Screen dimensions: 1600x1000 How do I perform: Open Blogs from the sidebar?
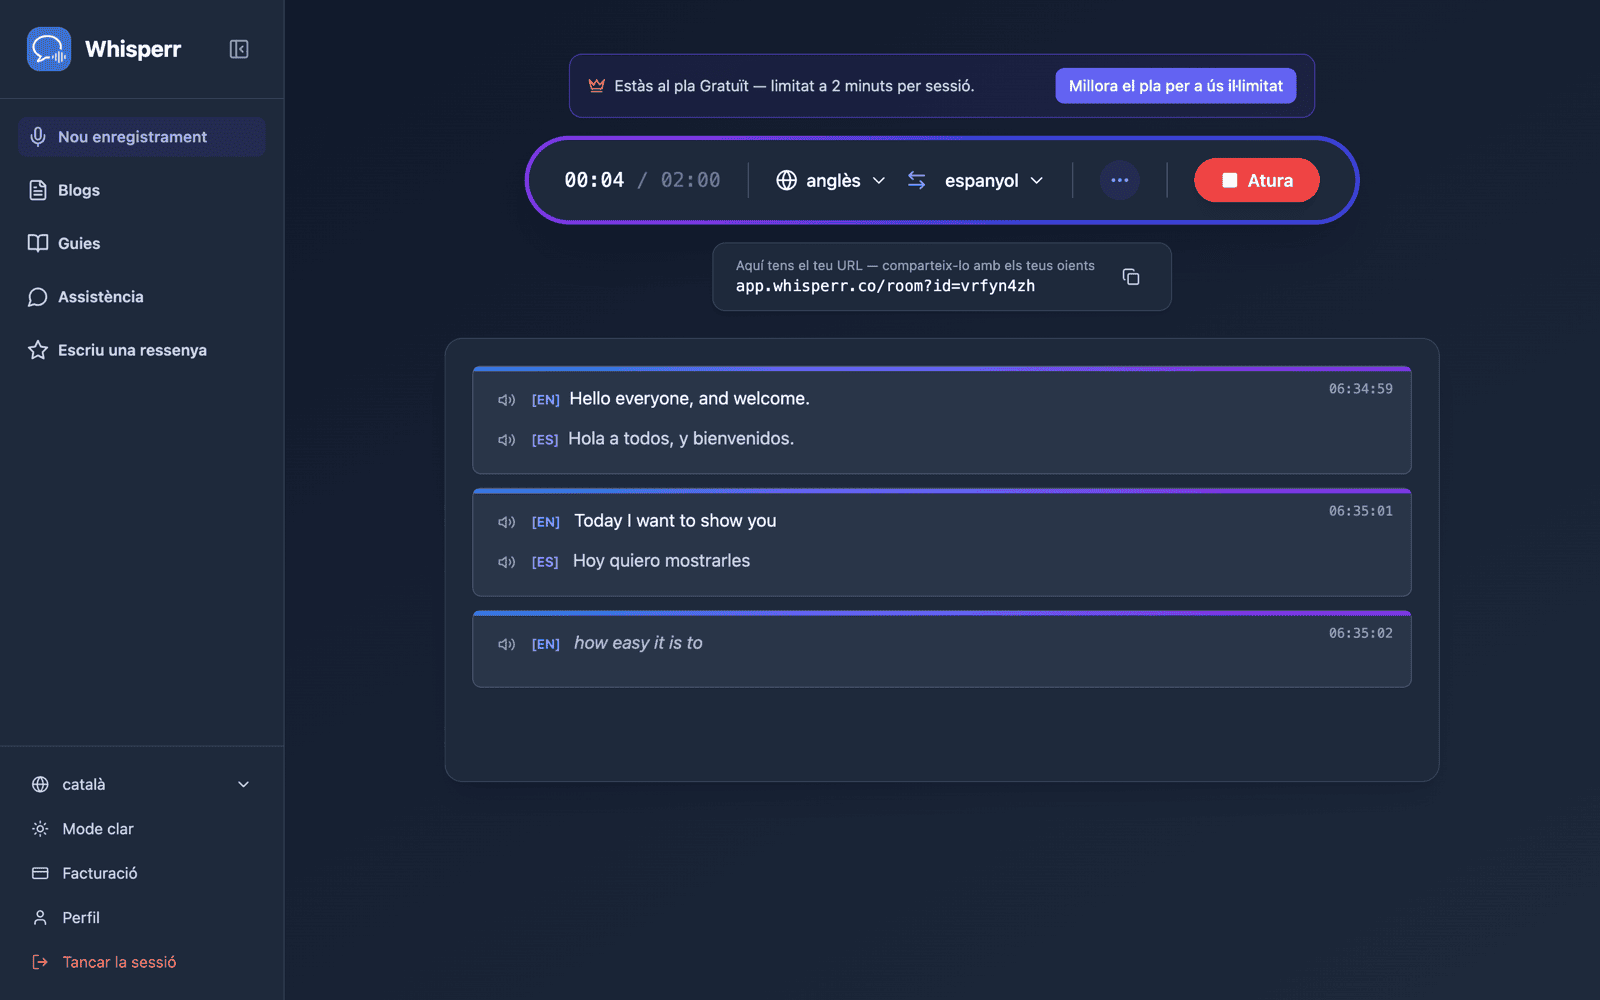(x=141, y=190)
